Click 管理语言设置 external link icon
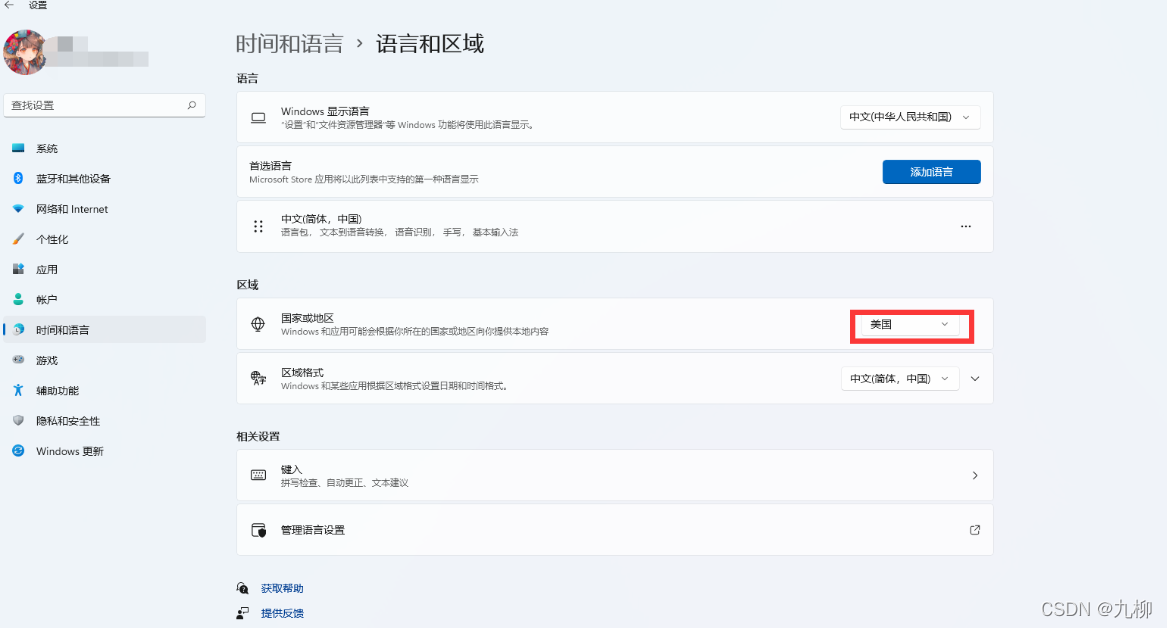Screen dimensions: 1167x628 [x=975, y=530]
